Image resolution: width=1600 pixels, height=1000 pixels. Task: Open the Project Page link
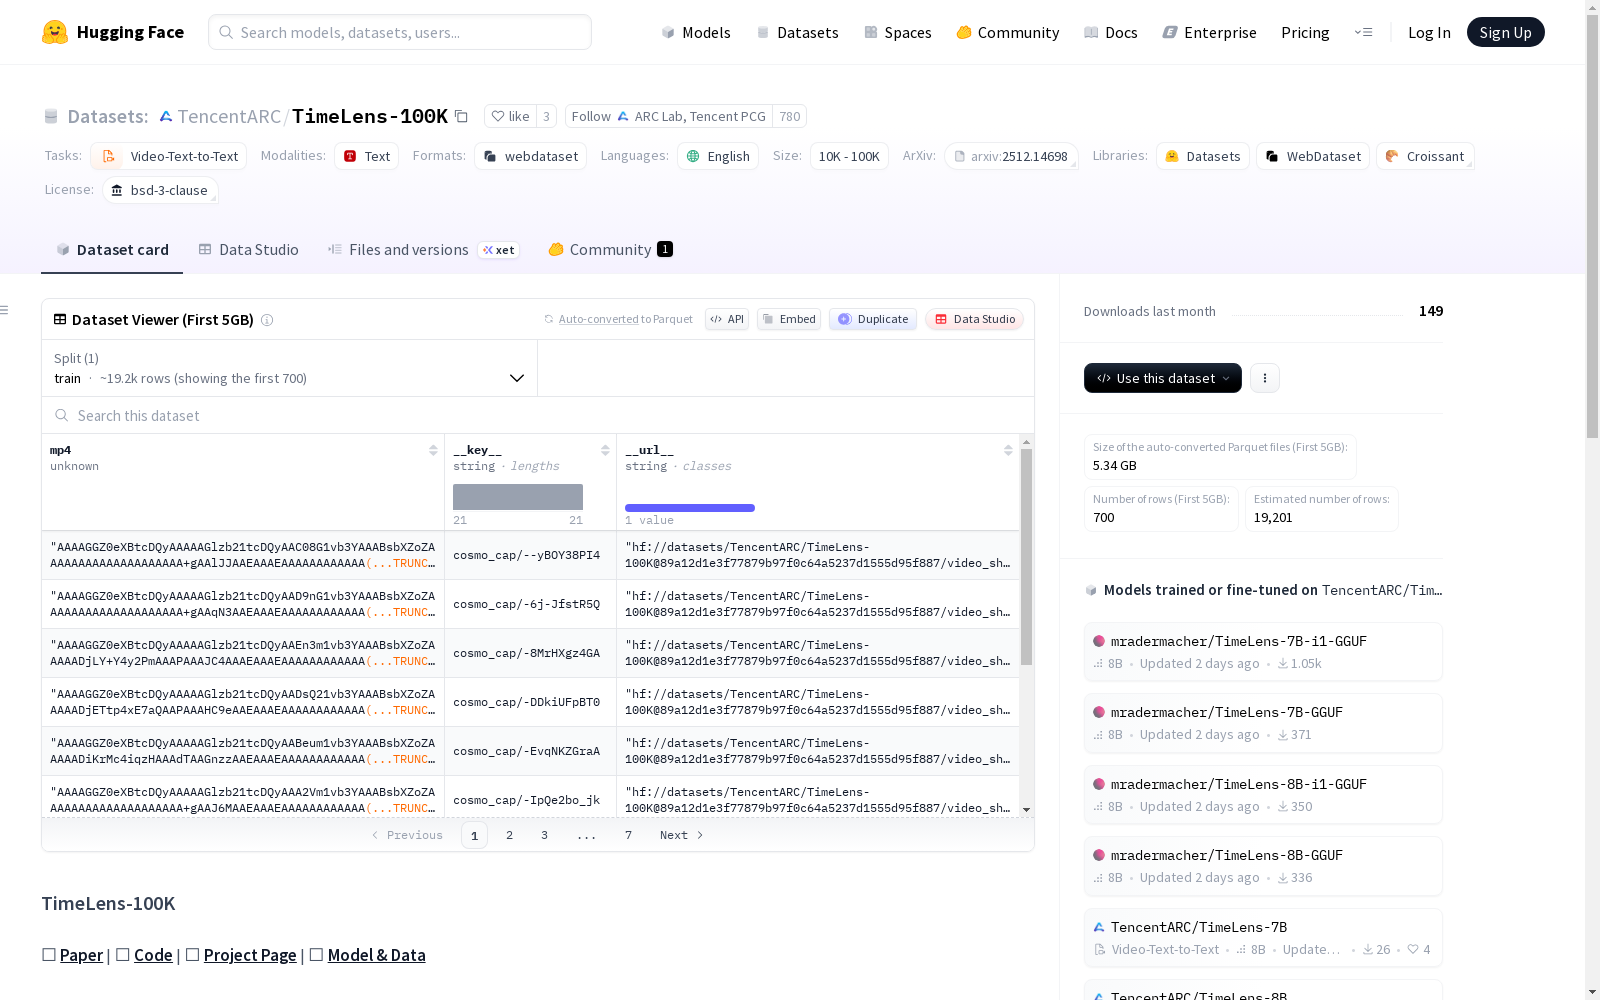250,955
